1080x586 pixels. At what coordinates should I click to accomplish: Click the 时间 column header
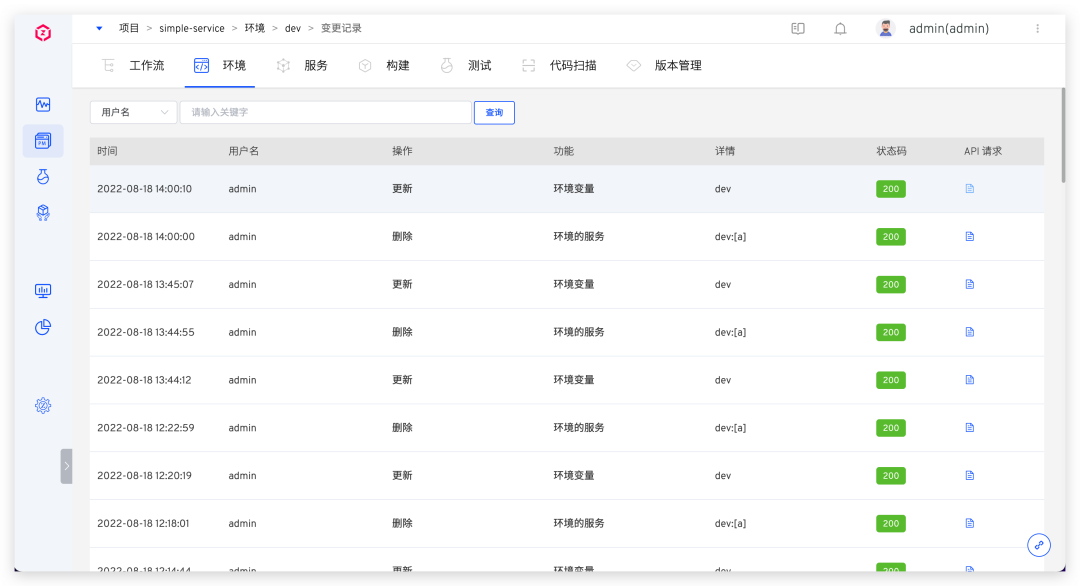click(107, 151)
